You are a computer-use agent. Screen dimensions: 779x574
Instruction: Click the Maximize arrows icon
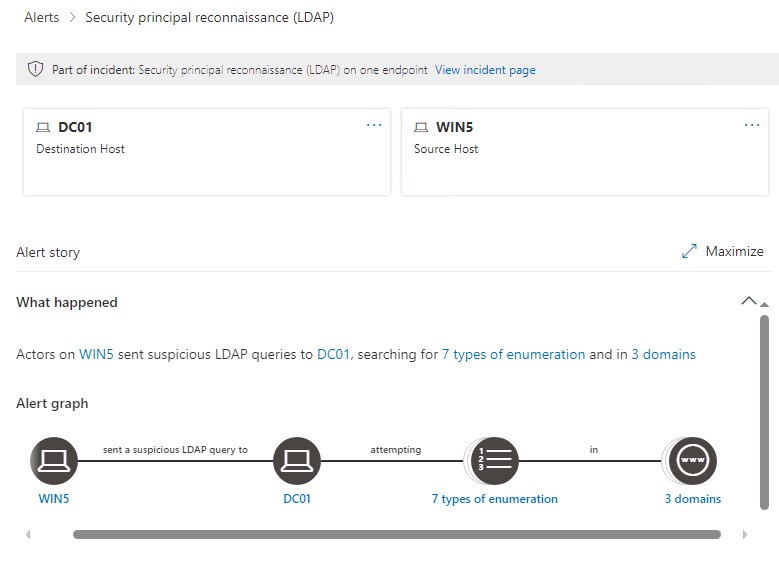point(689,252)
